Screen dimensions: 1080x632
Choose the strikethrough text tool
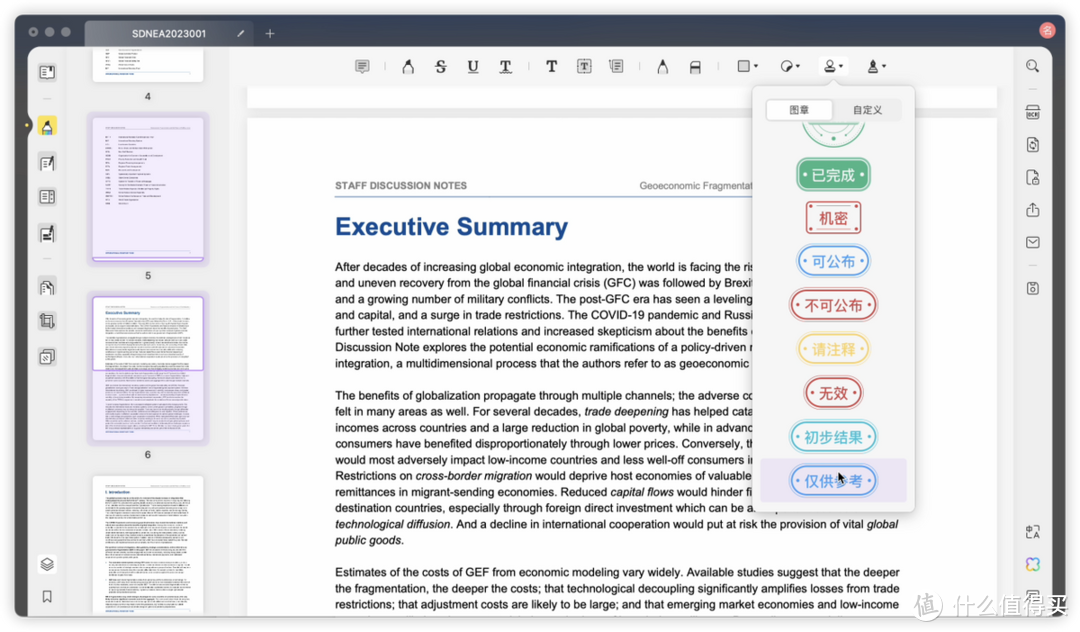441,67
